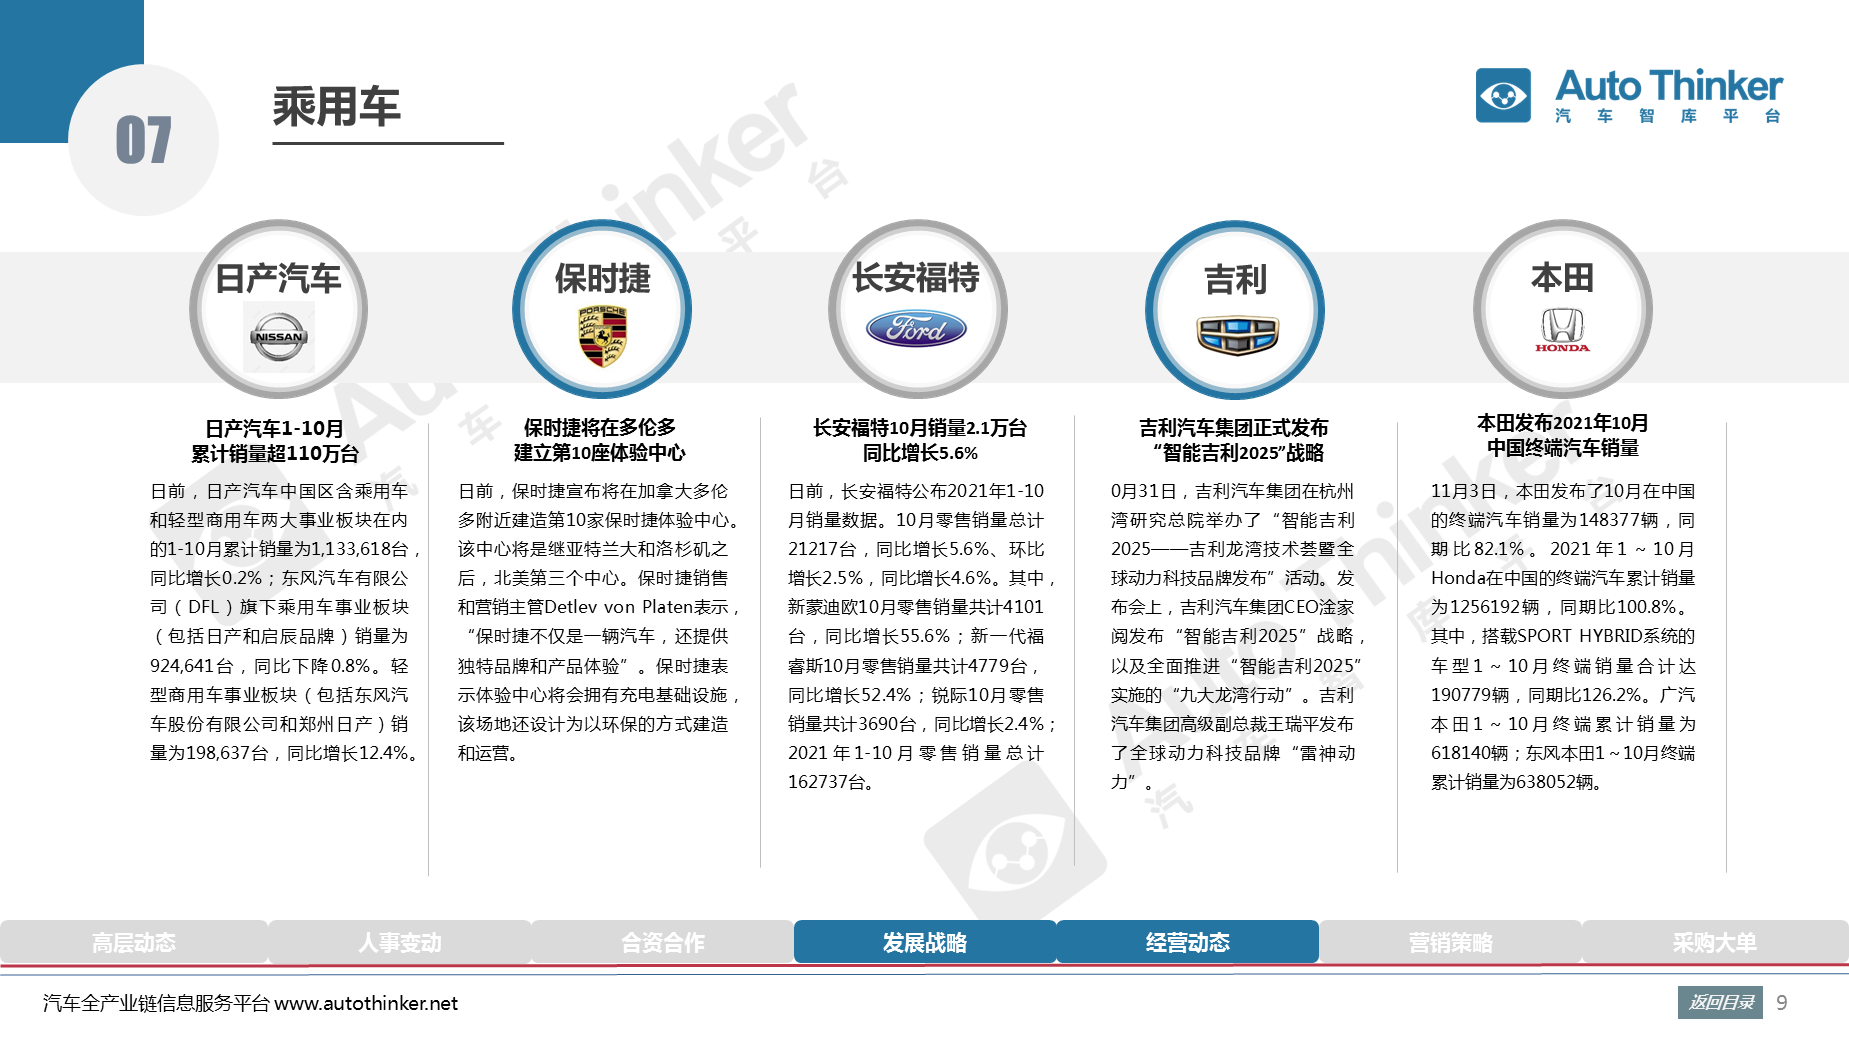Click the Ford oval logo
This screenshot has width=1849, height=1040.
coord(916,329)
